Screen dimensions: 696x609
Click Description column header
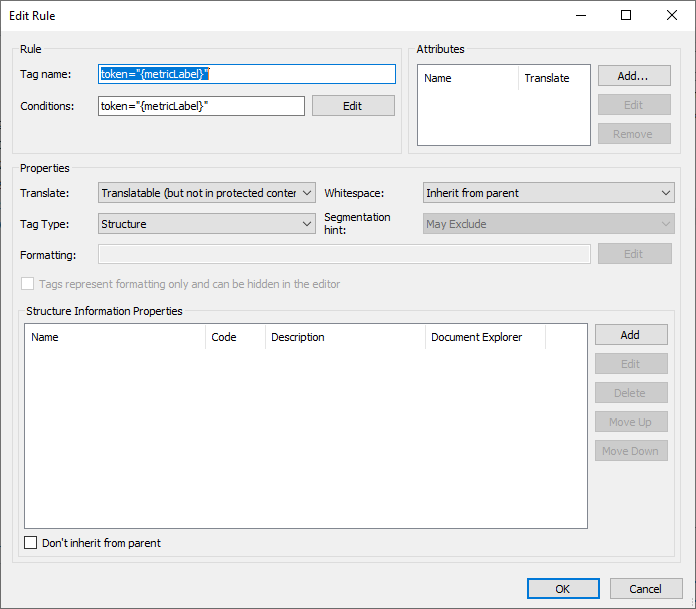tap(345, 337)
